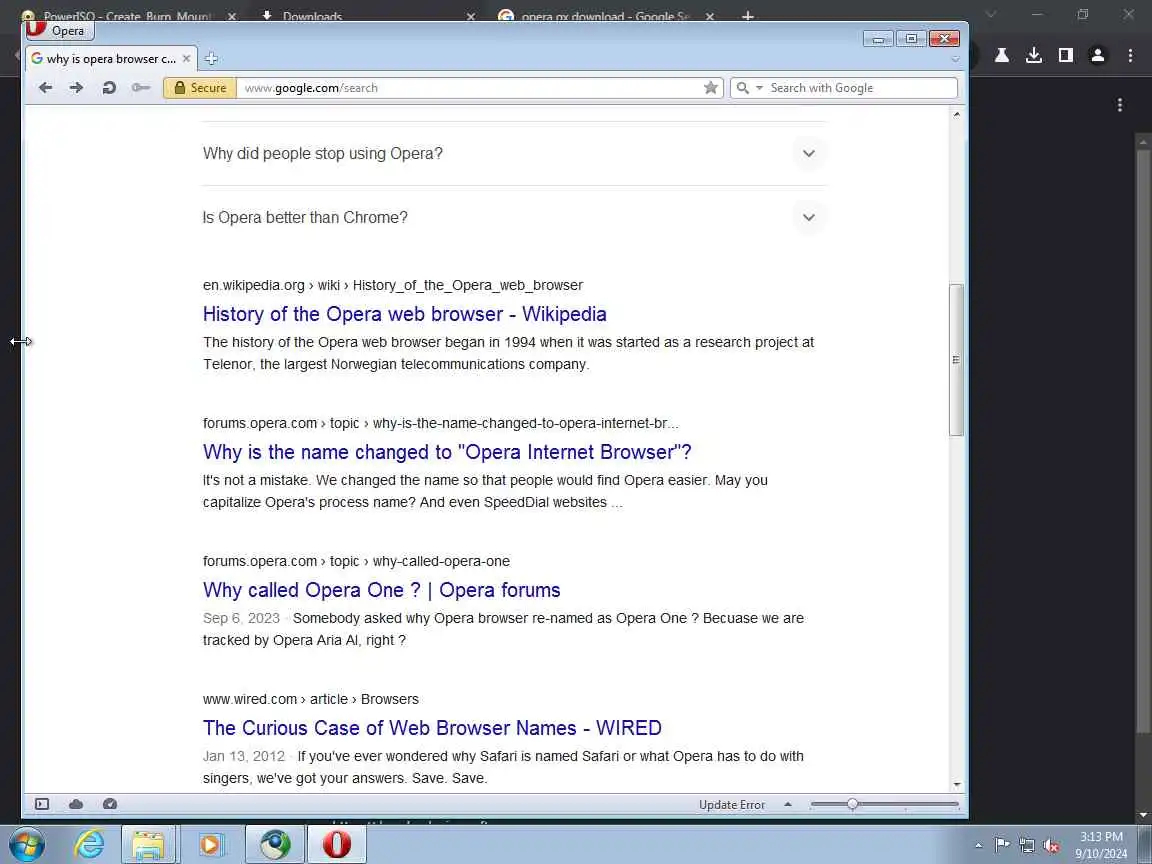Open a new tab in Chrome window
Image resolution: width=1152 pixels, height=864 pixels.
[748, 15]
